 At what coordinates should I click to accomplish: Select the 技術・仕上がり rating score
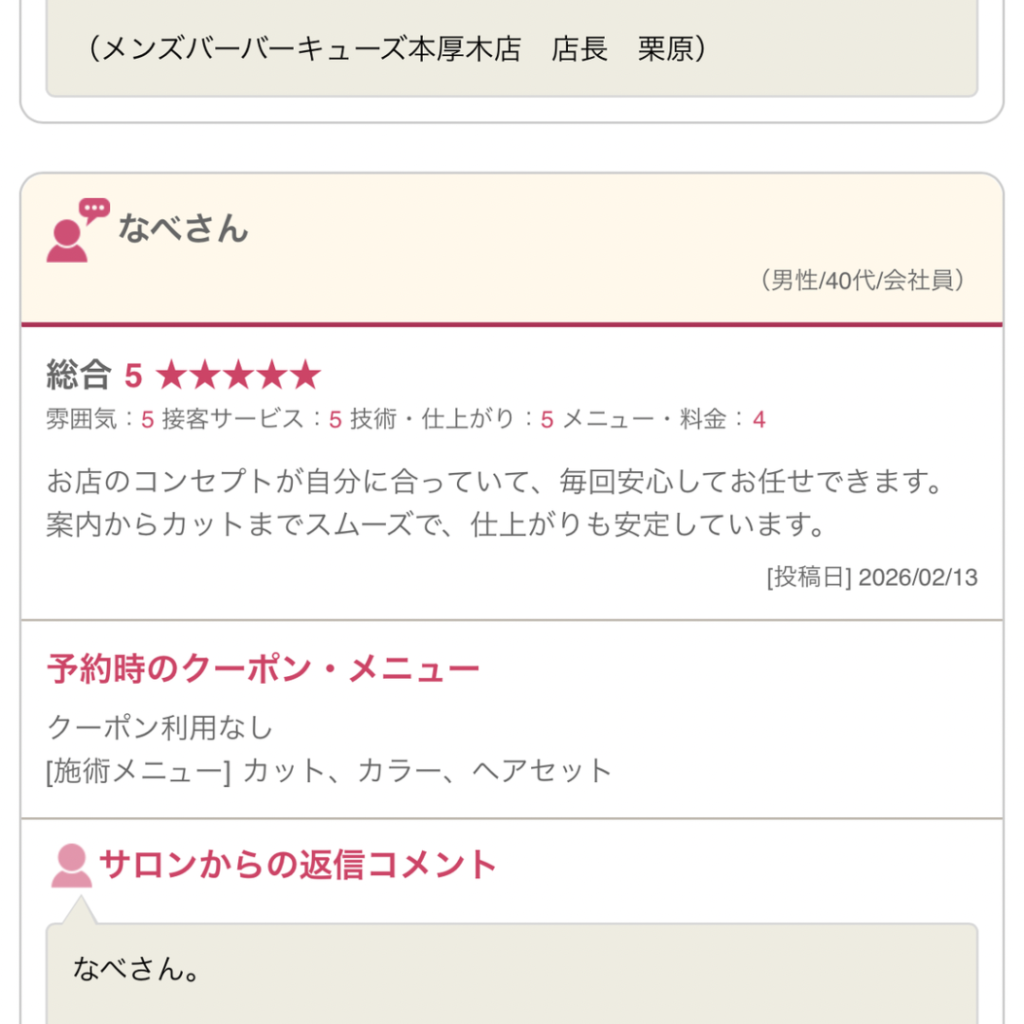pyautogui.click(x=546, y=420)
